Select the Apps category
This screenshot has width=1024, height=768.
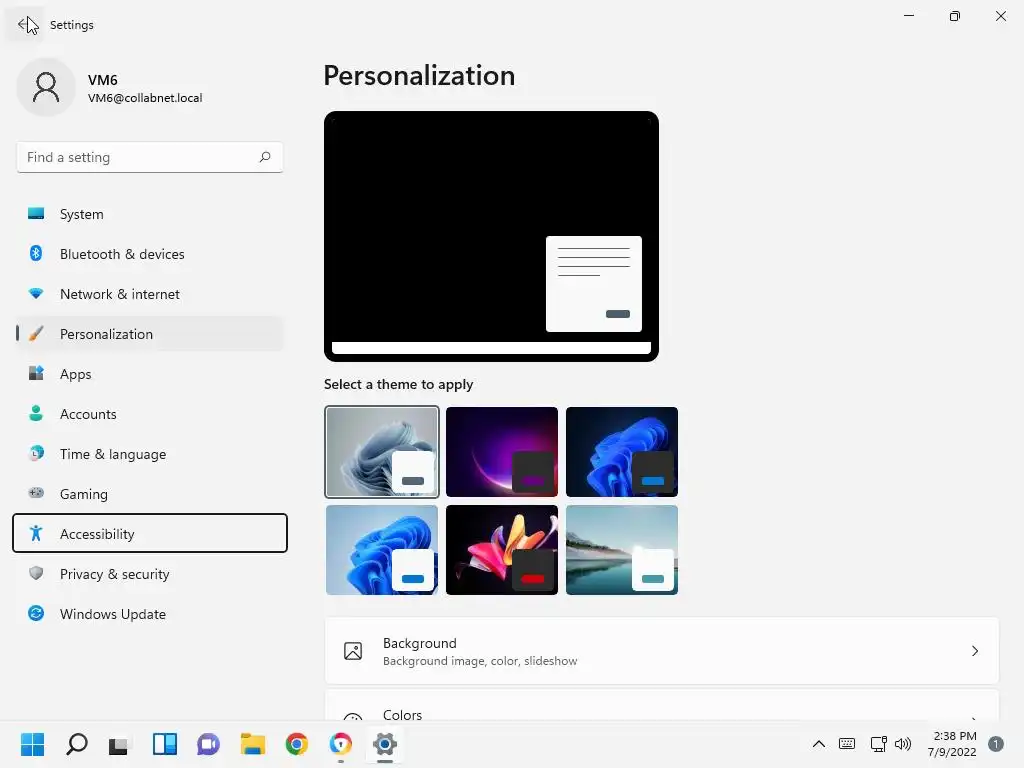pos(150,374)
